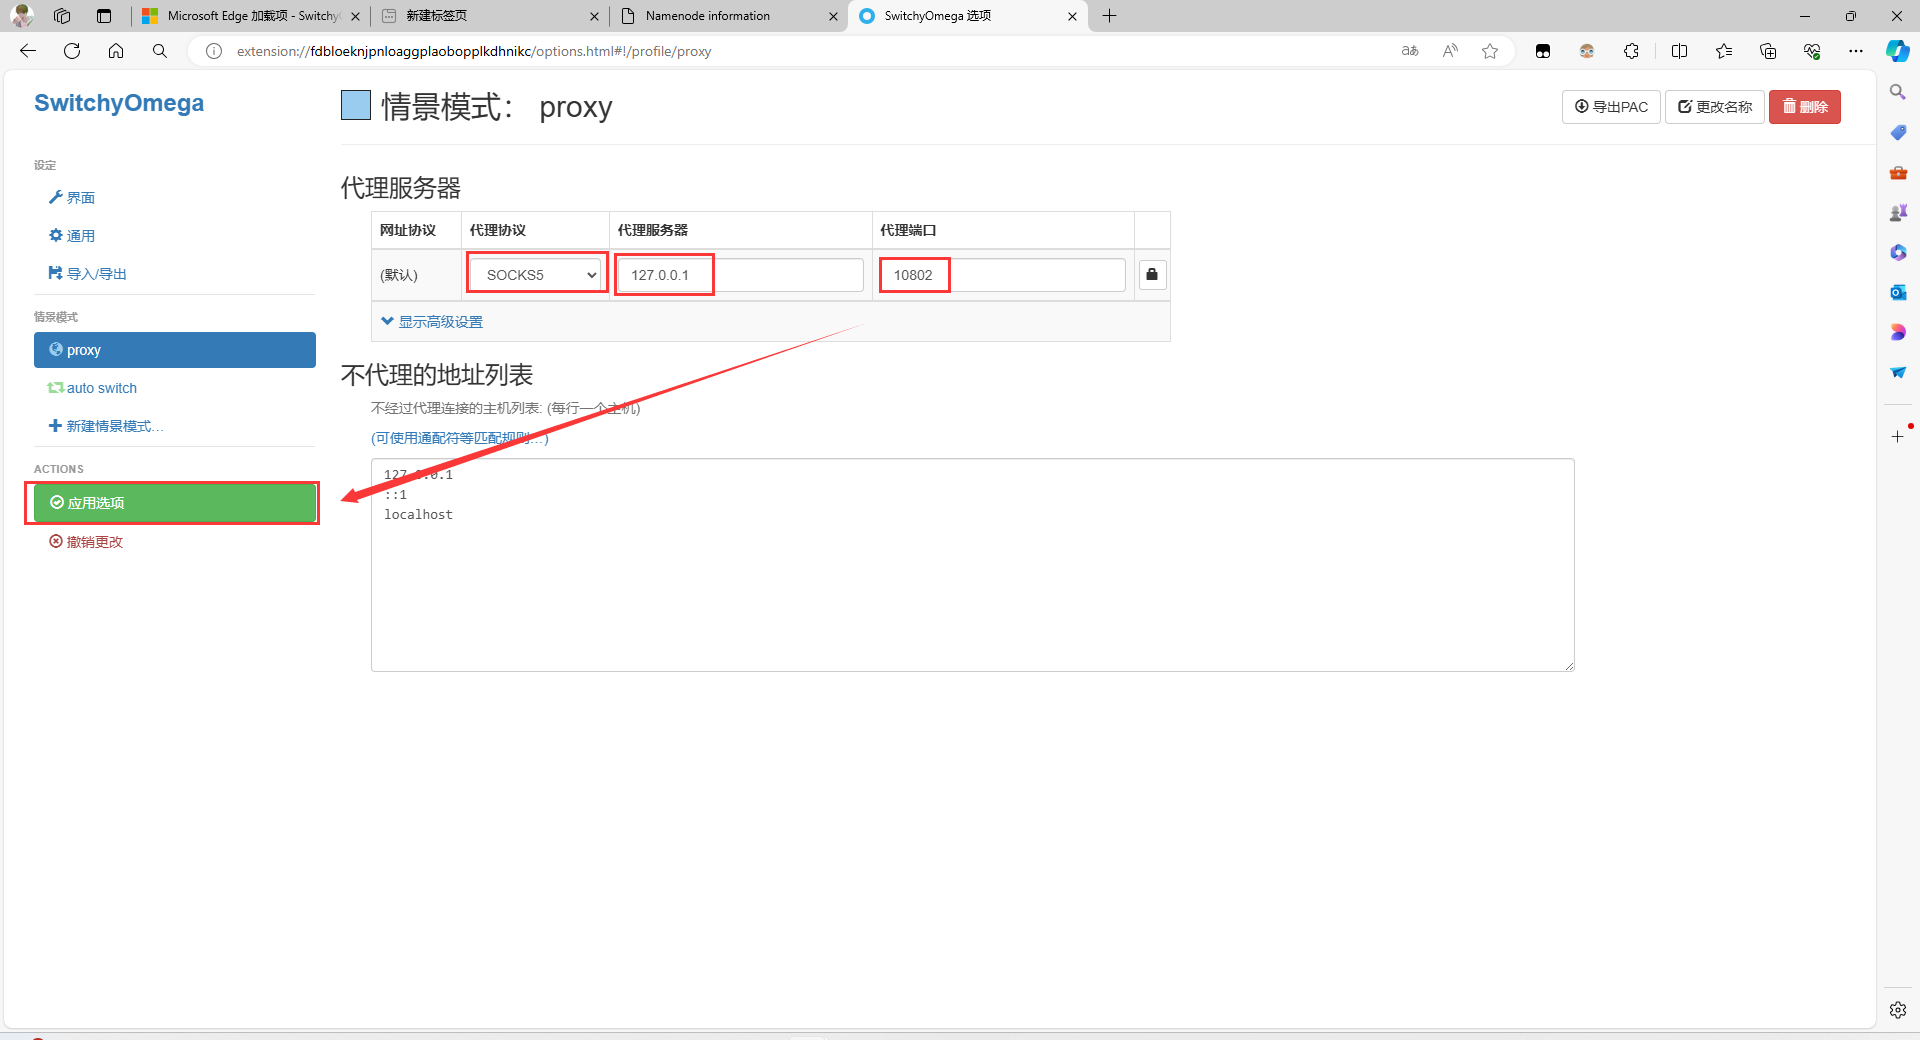Open sidebar settings gear icon

pos(1897,1010)
